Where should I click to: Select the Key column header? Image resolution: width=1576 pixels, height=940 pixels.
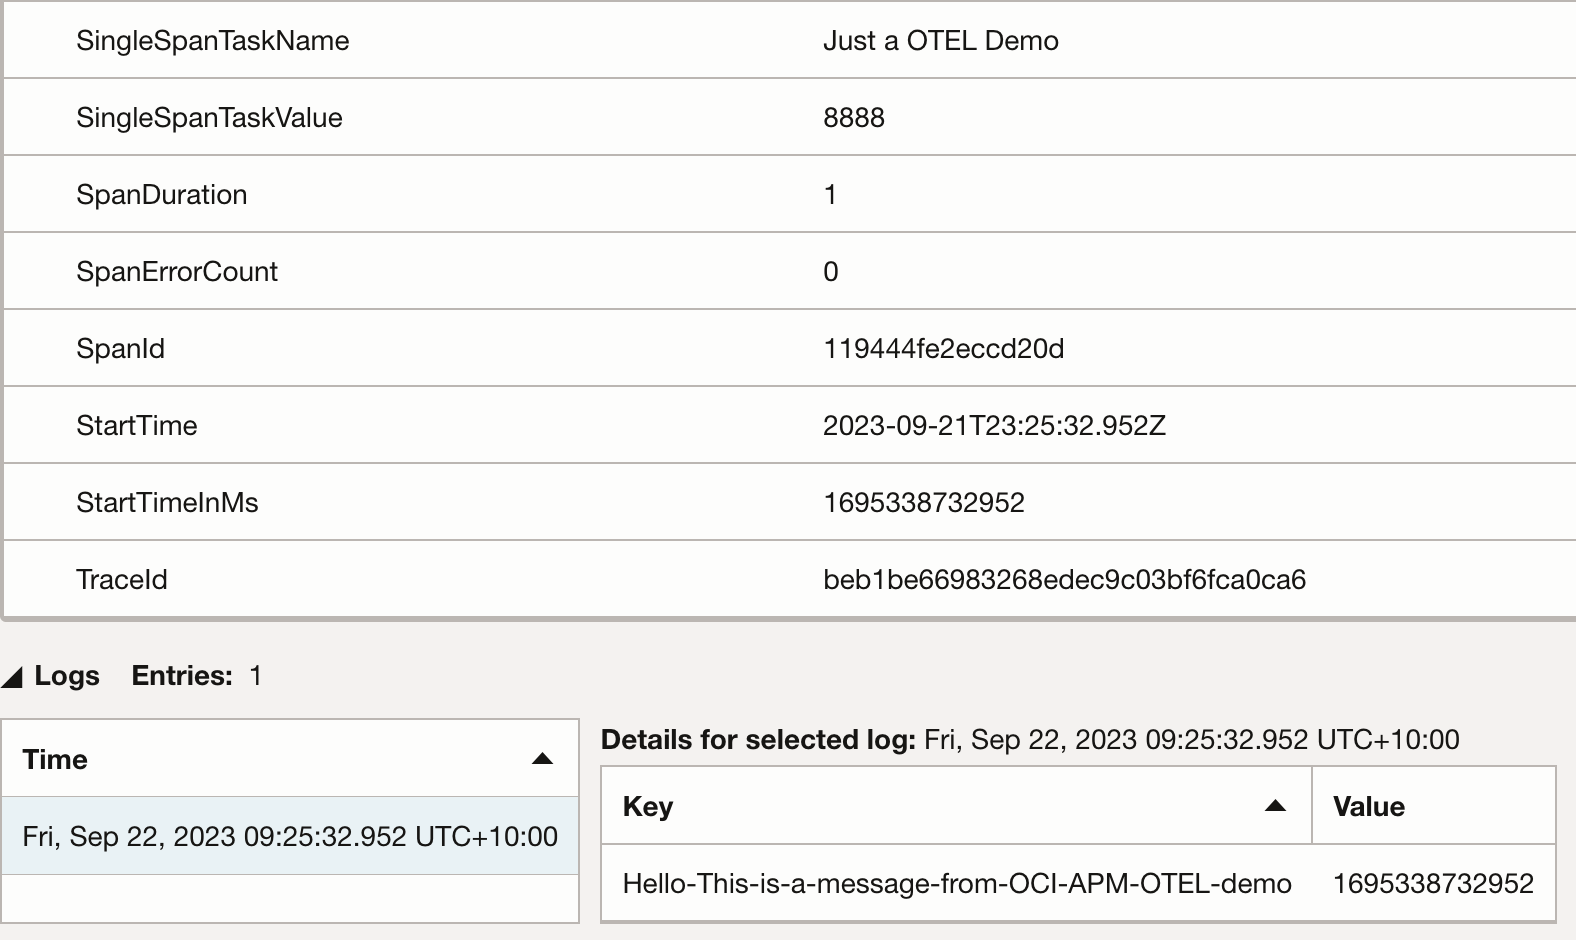pyautogui.click(x=646, y=806)
